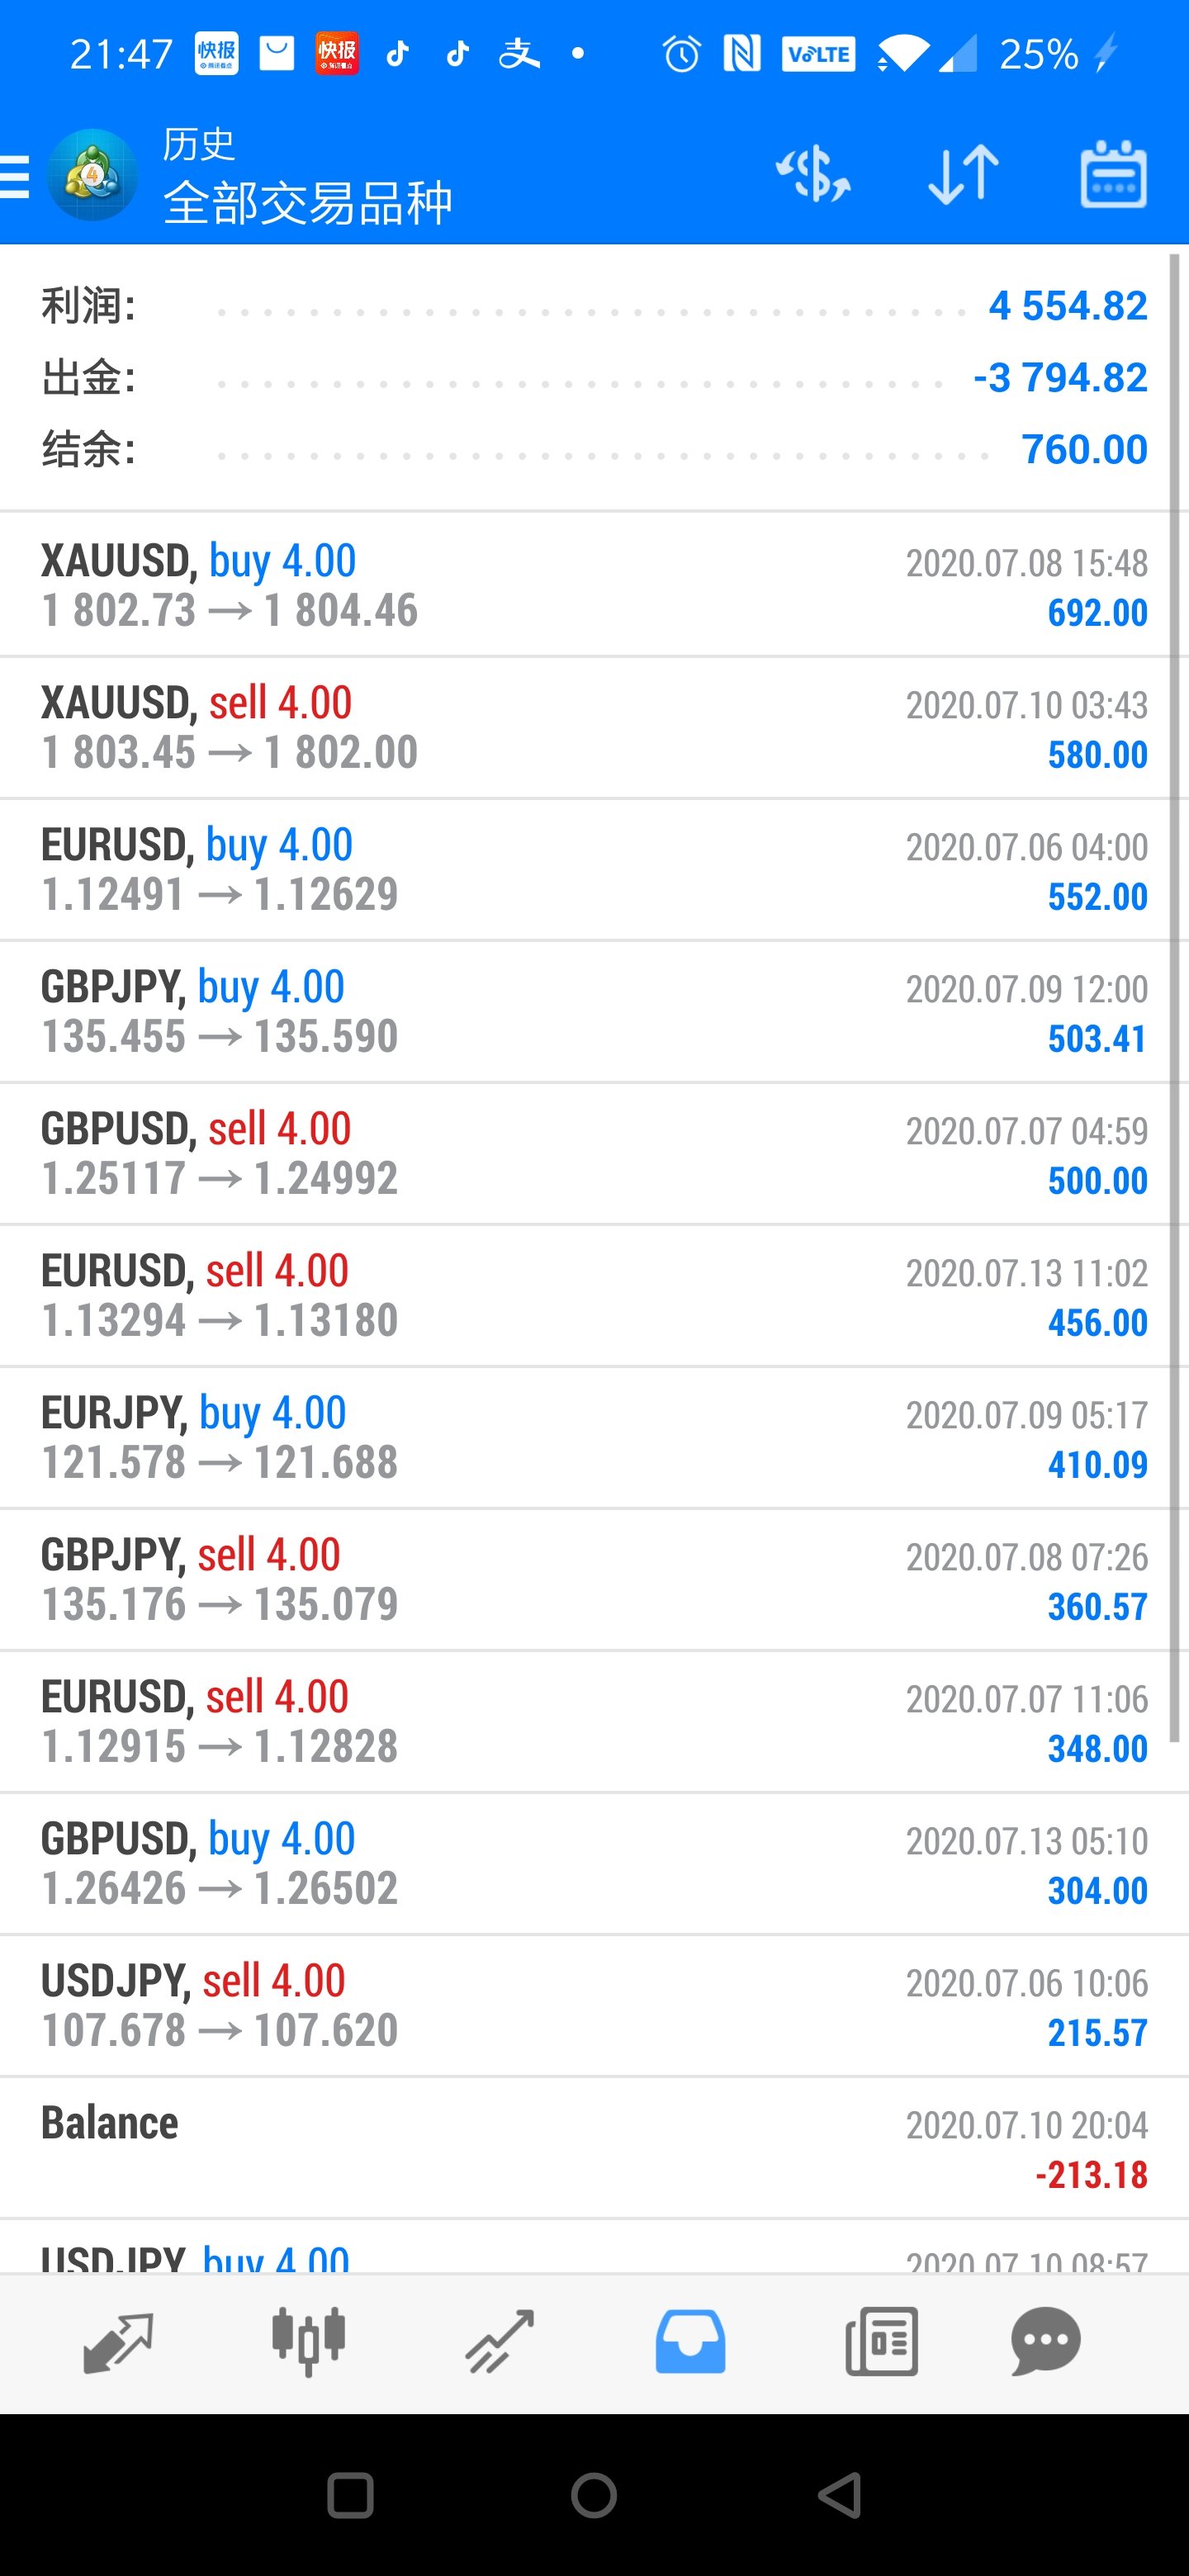Tap the Android home button

(x=594, y=2495)
